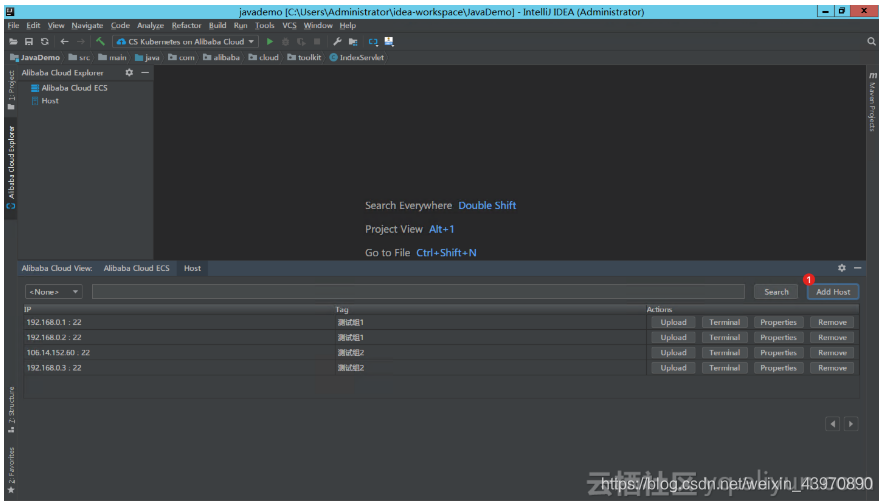Go to the next page of hosts
Viewport: 883px width, 503px height.
point(851,424)
